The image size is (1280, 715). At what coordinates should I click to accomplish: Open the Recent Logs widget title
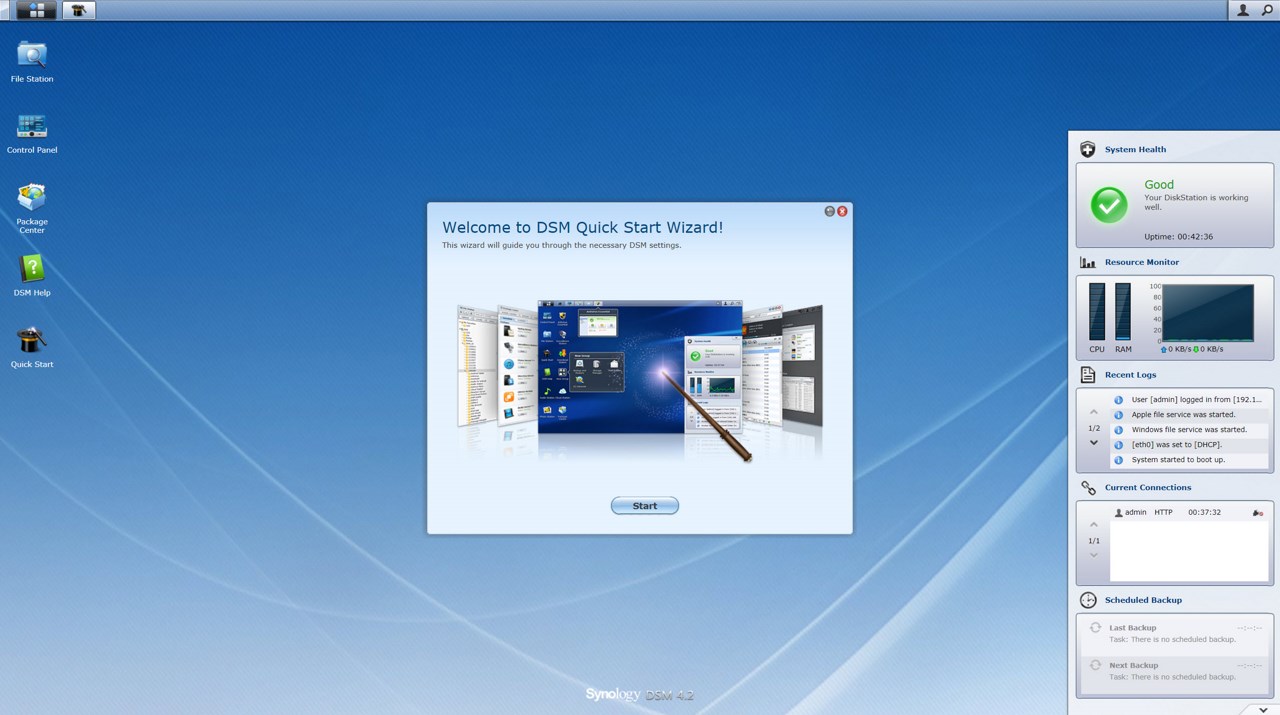(1131, 375)
